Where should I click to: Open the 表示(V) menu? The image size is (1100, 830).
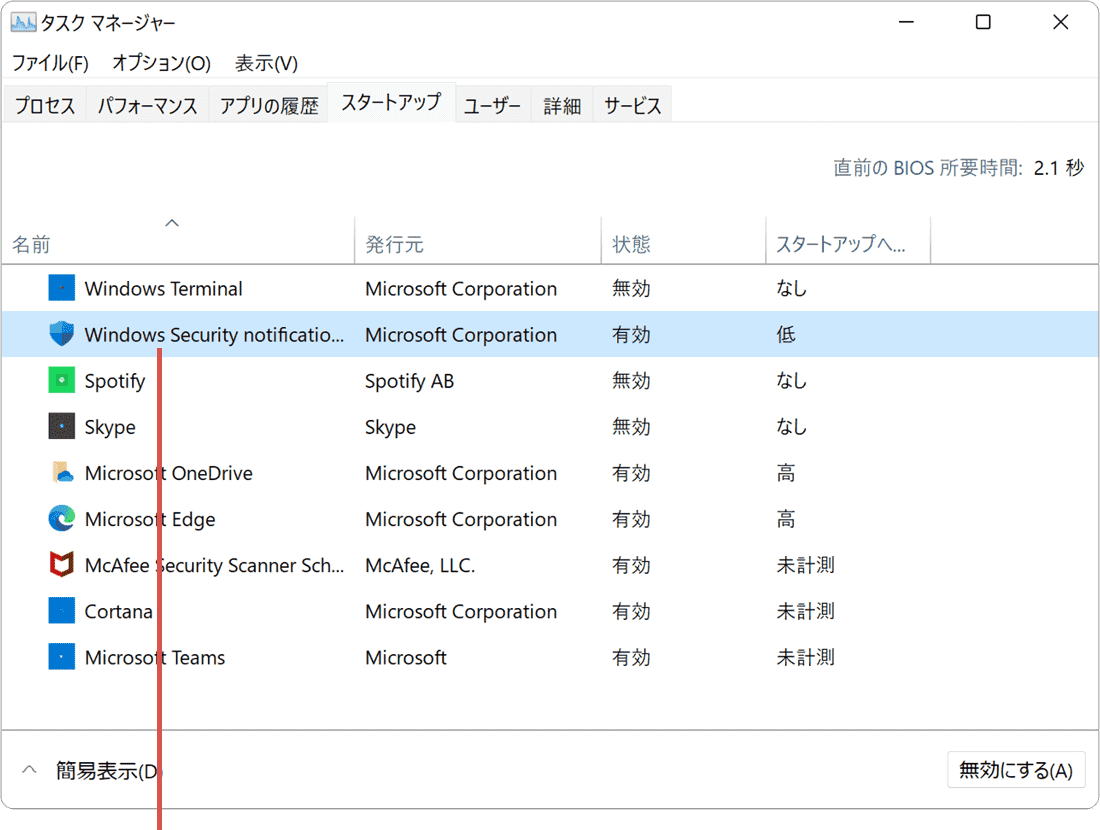[x=267, y=63]
